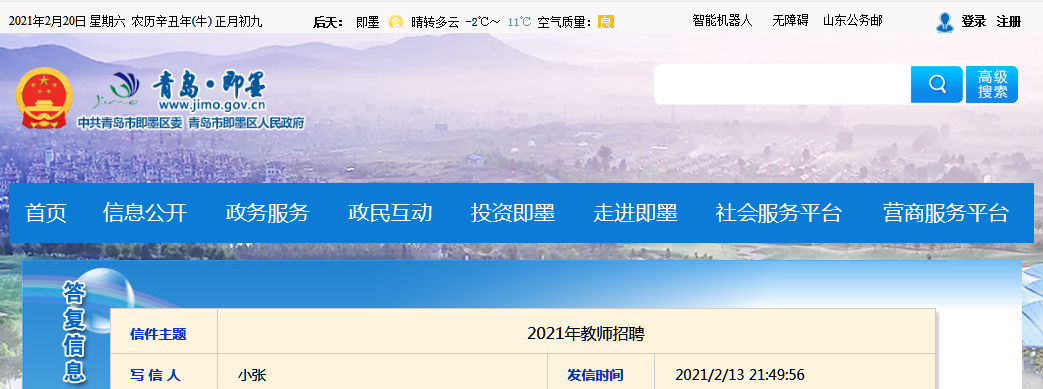Screen dimensions: 1043x389
Task: Open the 无障碍 accessibility link
Action: [x=790, y=21]
